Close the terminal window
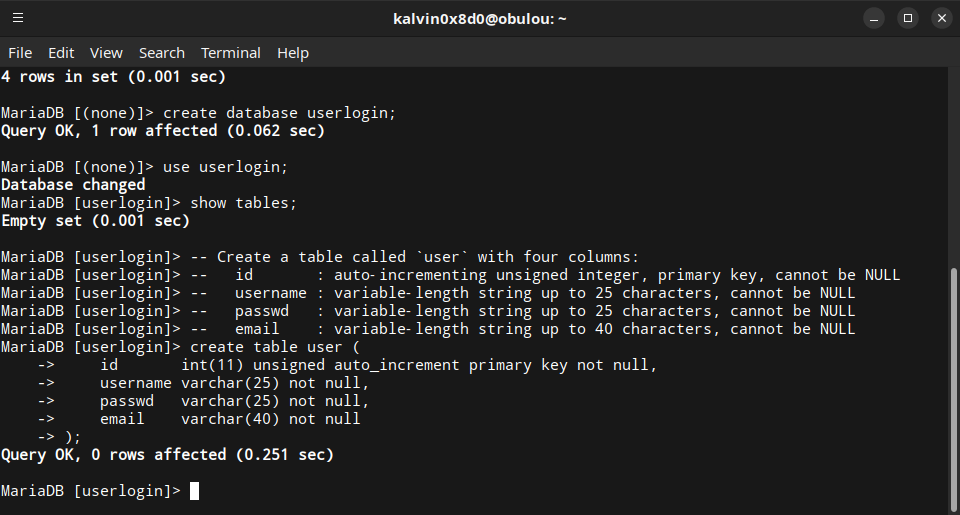This screenshot has height=515, width=960. 940,18
